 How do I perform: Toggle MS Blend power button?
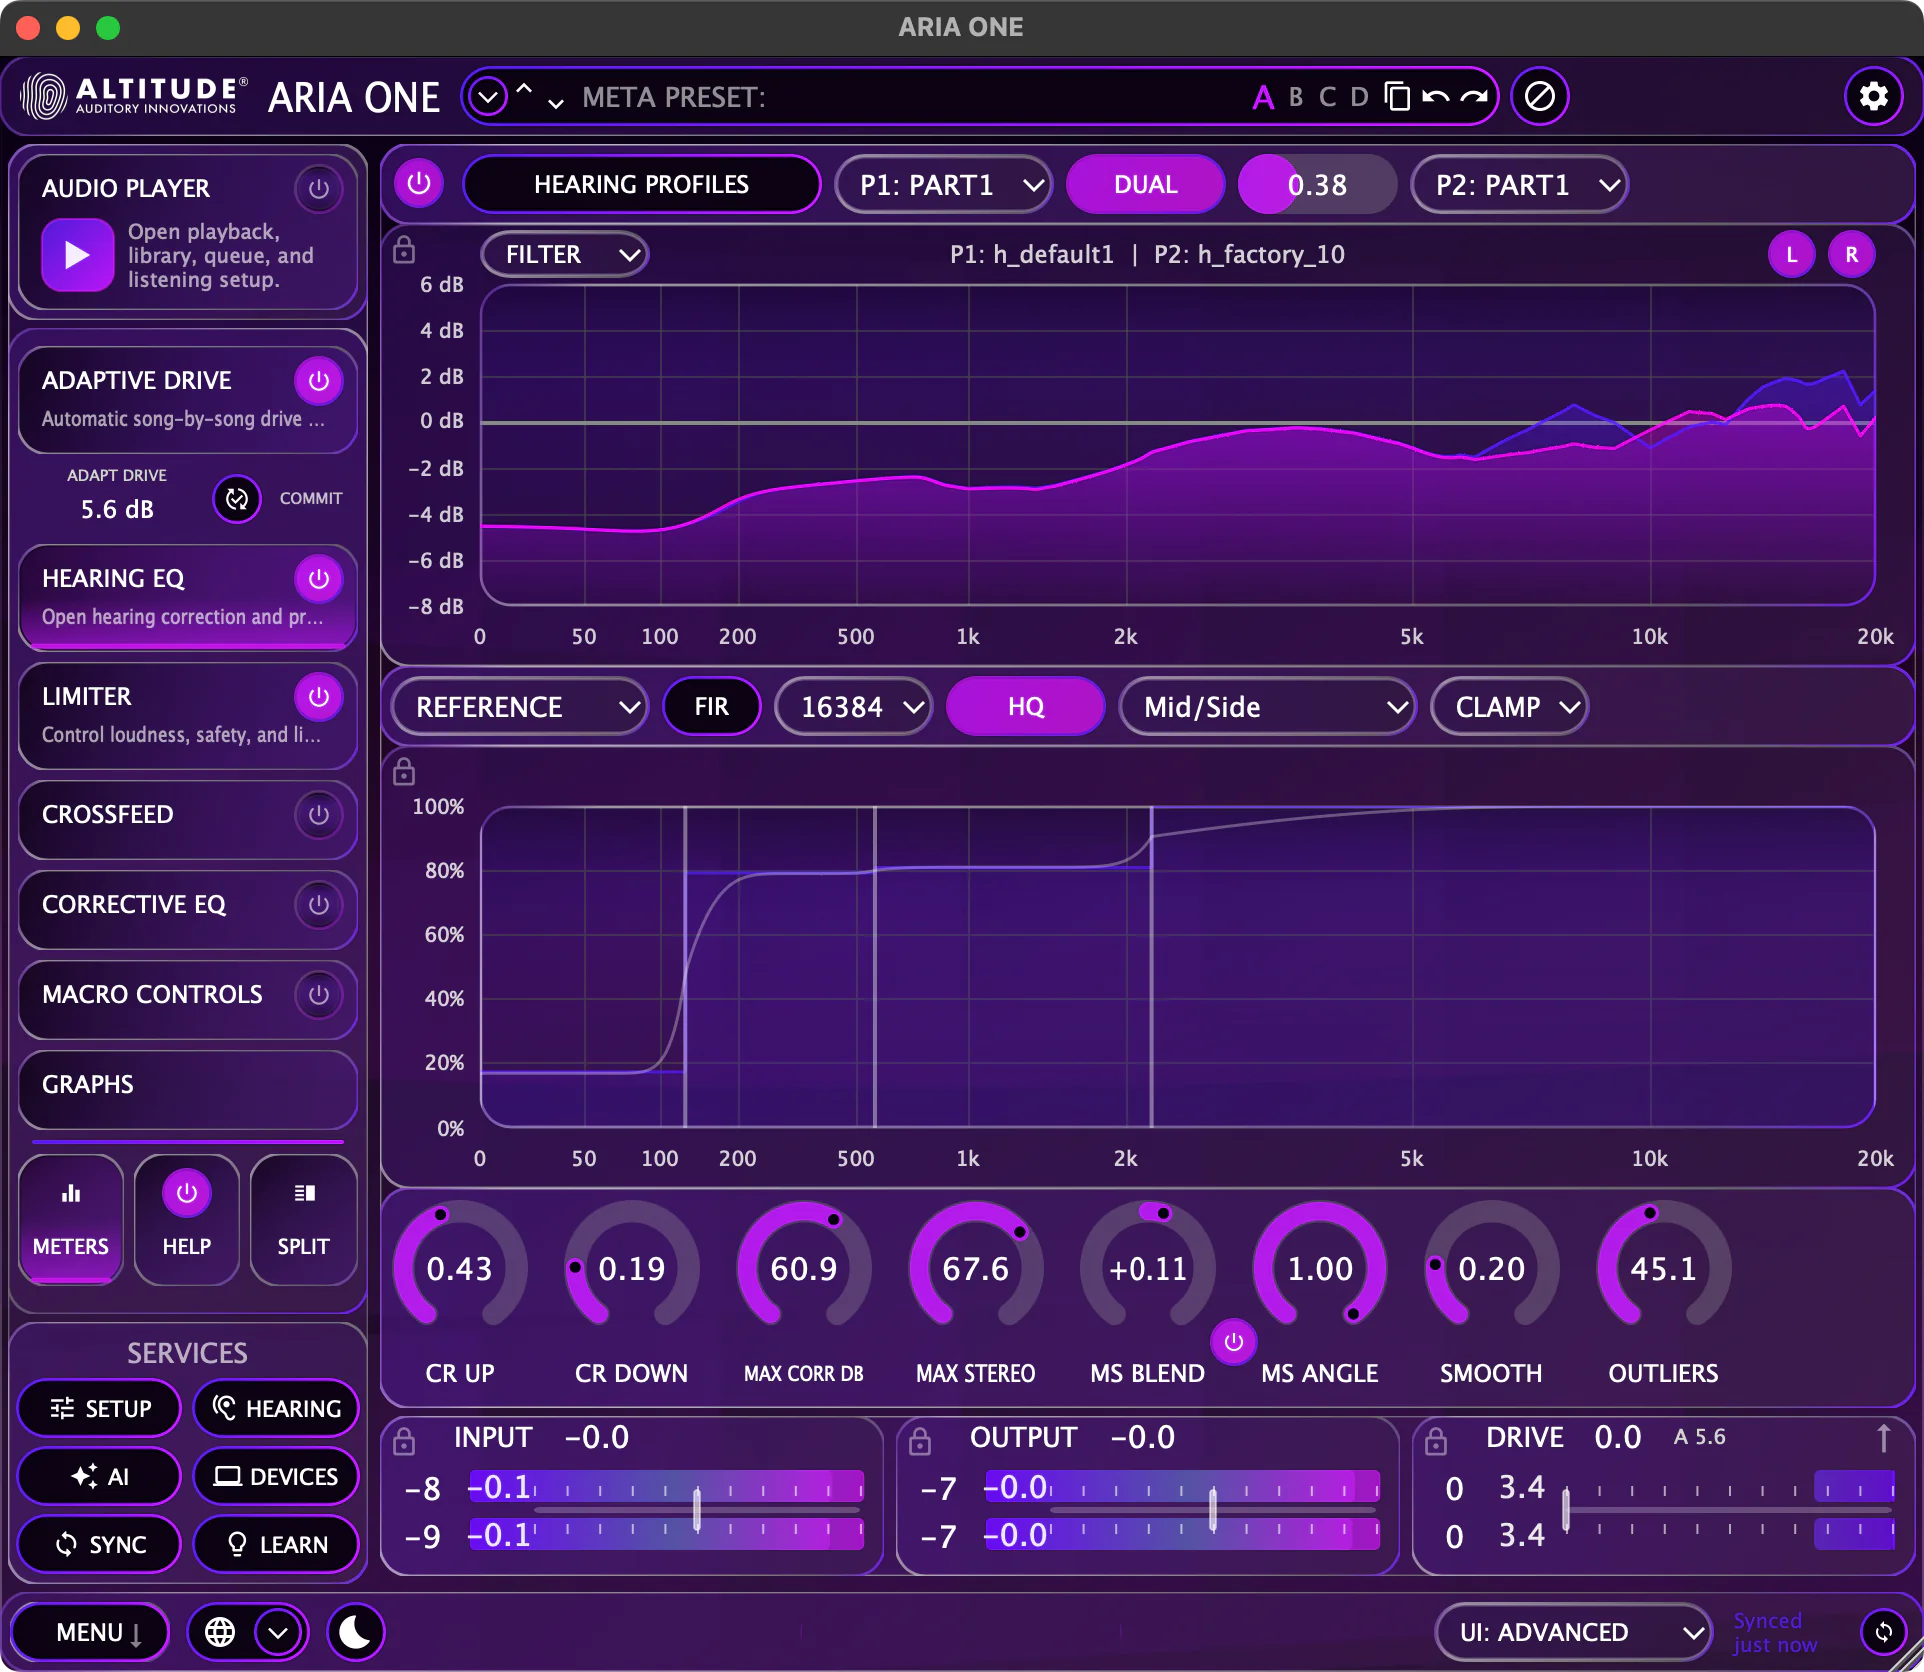pos(1234,1342)
